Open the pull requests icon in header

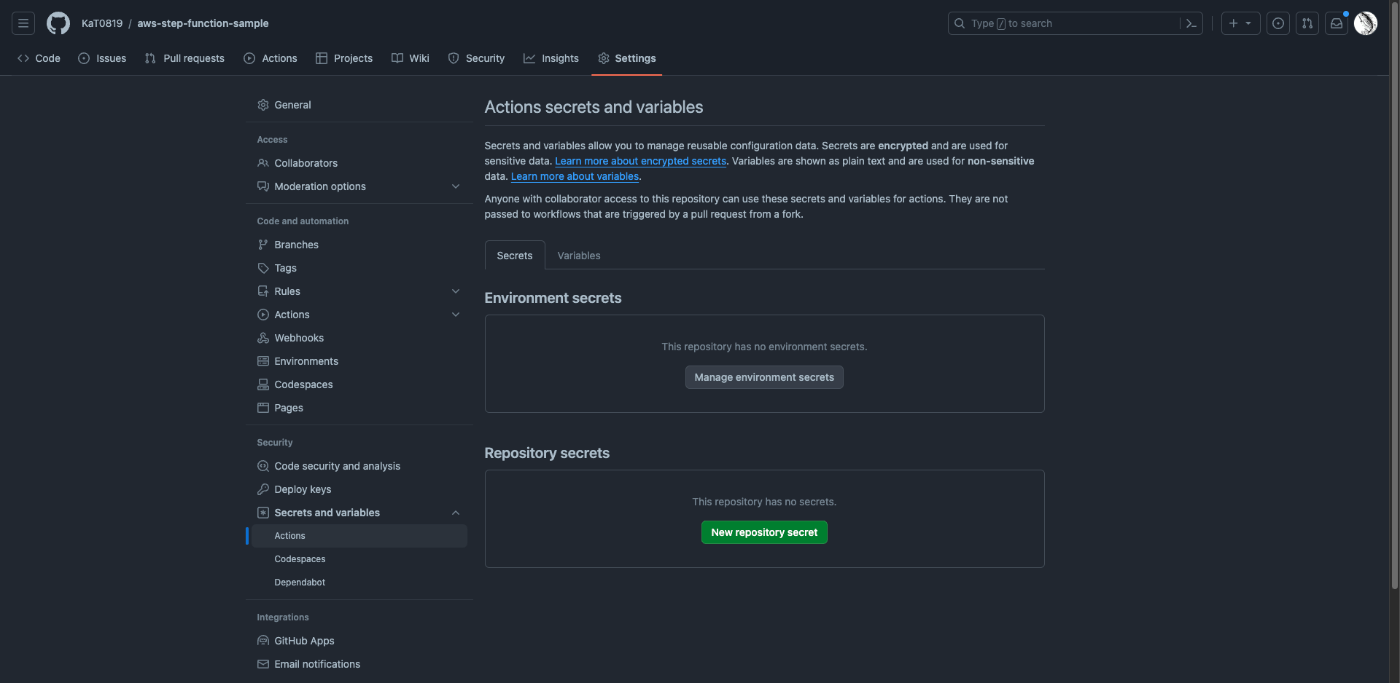pyautogui.click(x=1307, y=23)
